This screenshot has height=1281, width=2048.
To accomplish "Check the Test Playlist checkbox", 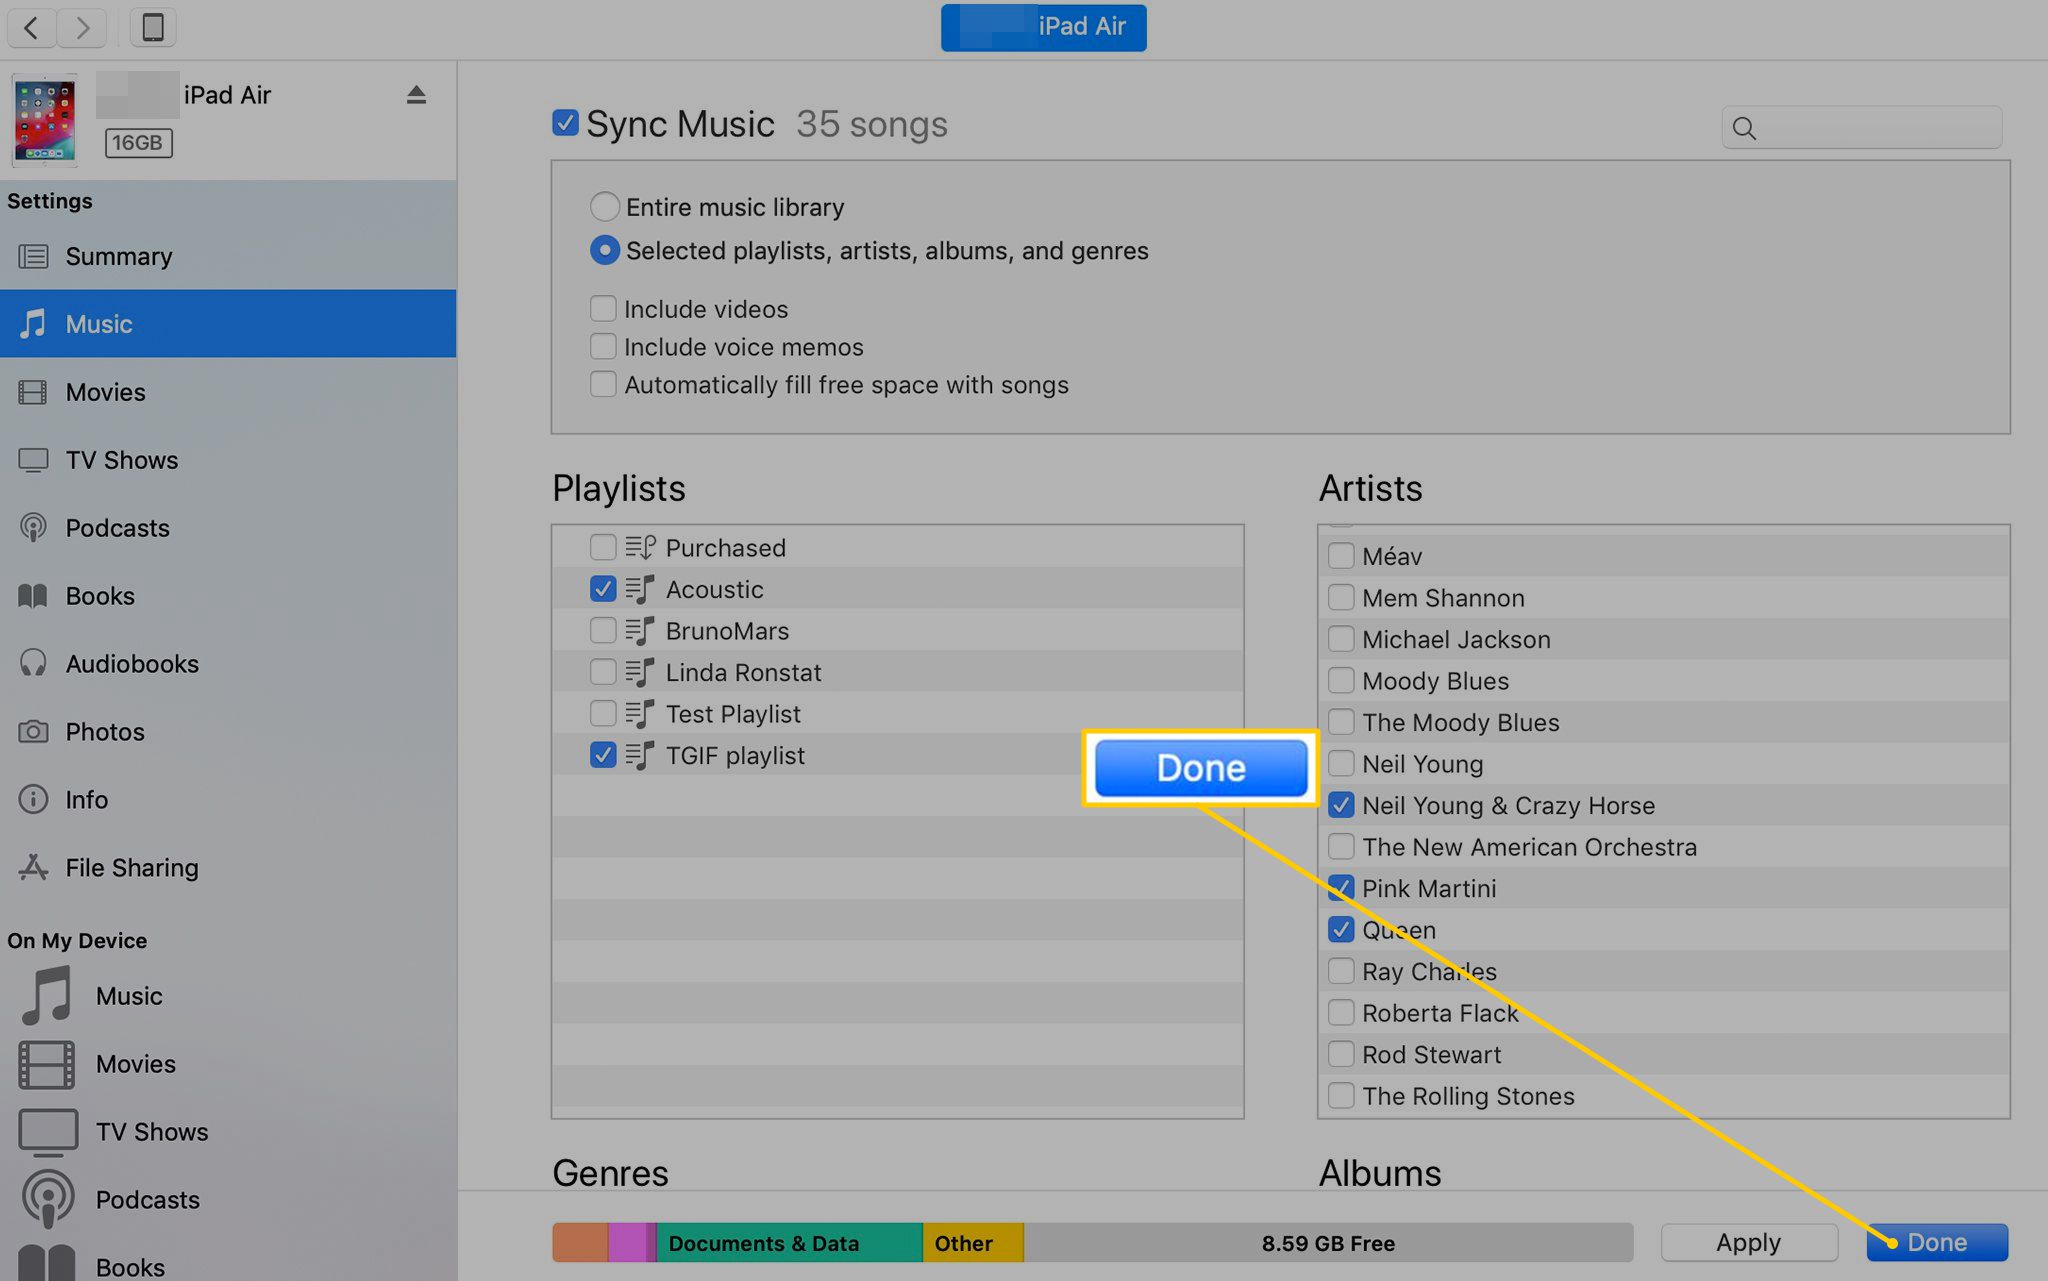I will click(x=603, y=713).
